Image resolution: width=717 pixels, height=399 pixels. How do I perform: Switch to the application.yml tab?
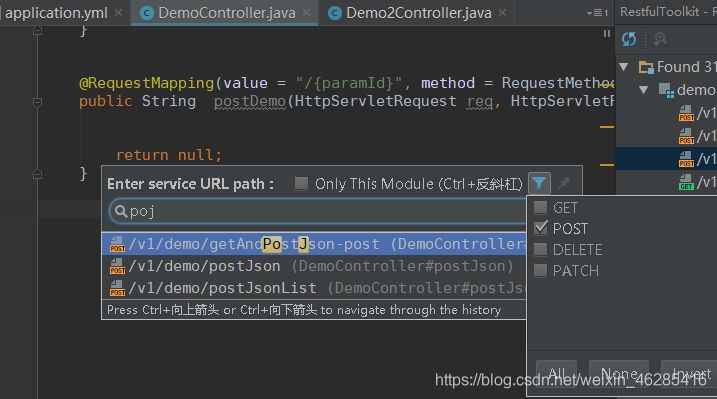click(57, 13)
